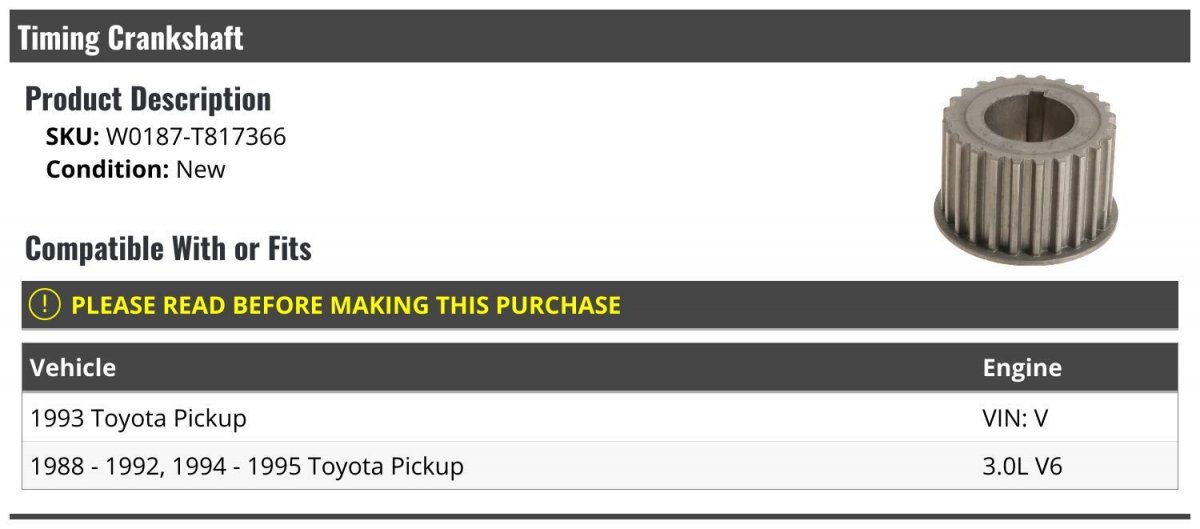Click the yellow warning exclamation icon
Screen dimensions: 1200x529
click(45, 305)
